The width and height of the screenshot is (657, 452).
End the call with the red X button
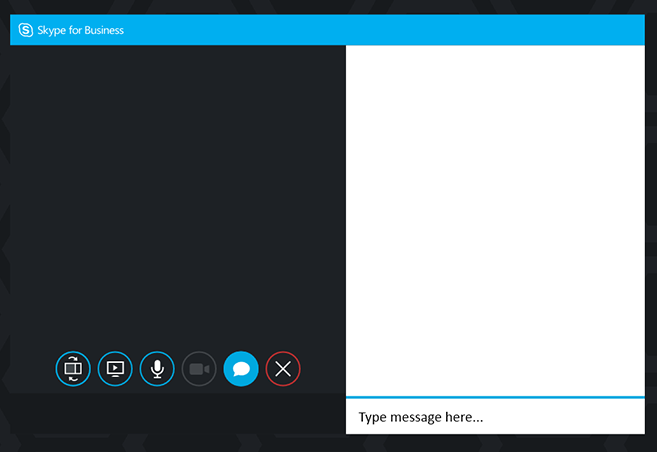click(283, 369)
